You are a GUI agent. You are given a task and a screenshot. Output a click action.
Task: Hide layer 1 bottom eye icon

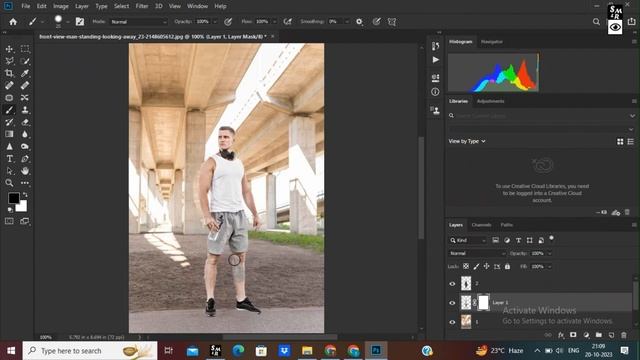tap(452, 322)
